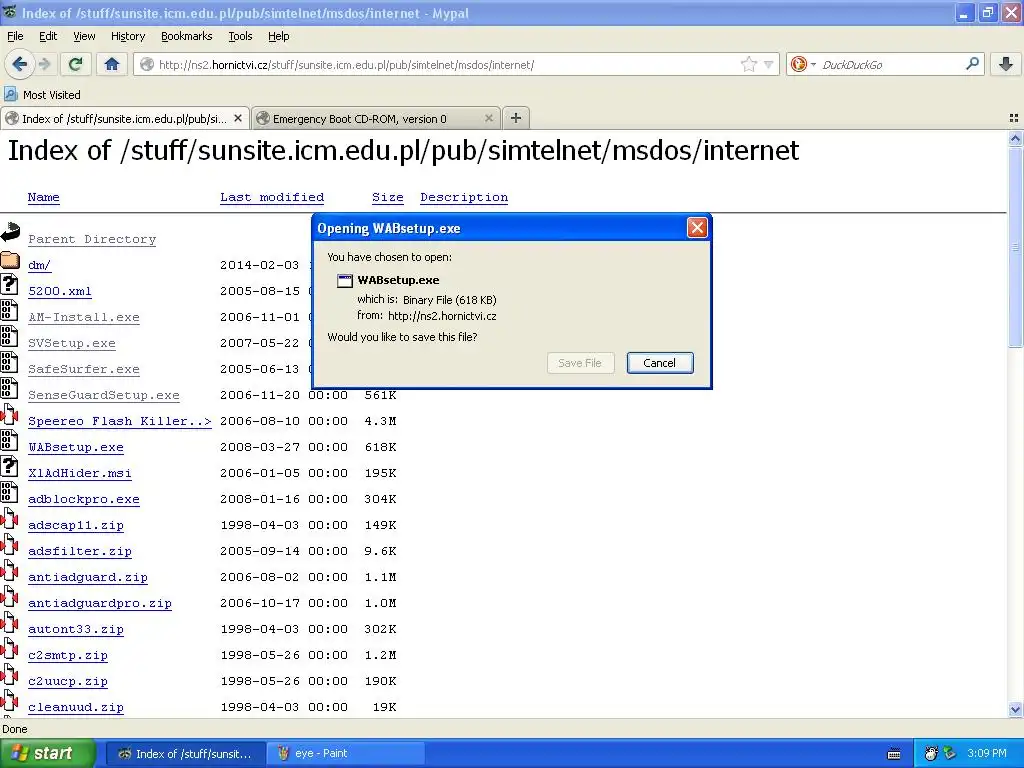Open the Windows Start menu
Screen dimensions: 1024x768
(x=47, y=753)
